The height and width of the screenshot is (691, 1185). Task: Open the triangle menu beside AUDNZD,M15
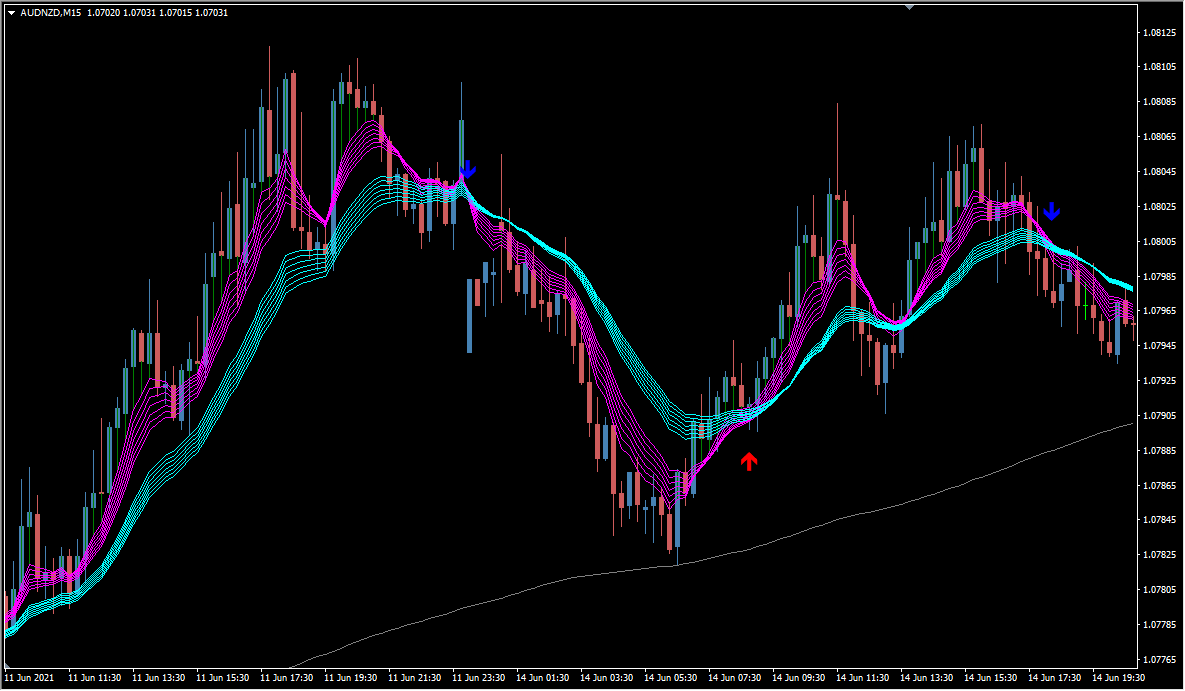pyautogui.click(x=11, y=13)
